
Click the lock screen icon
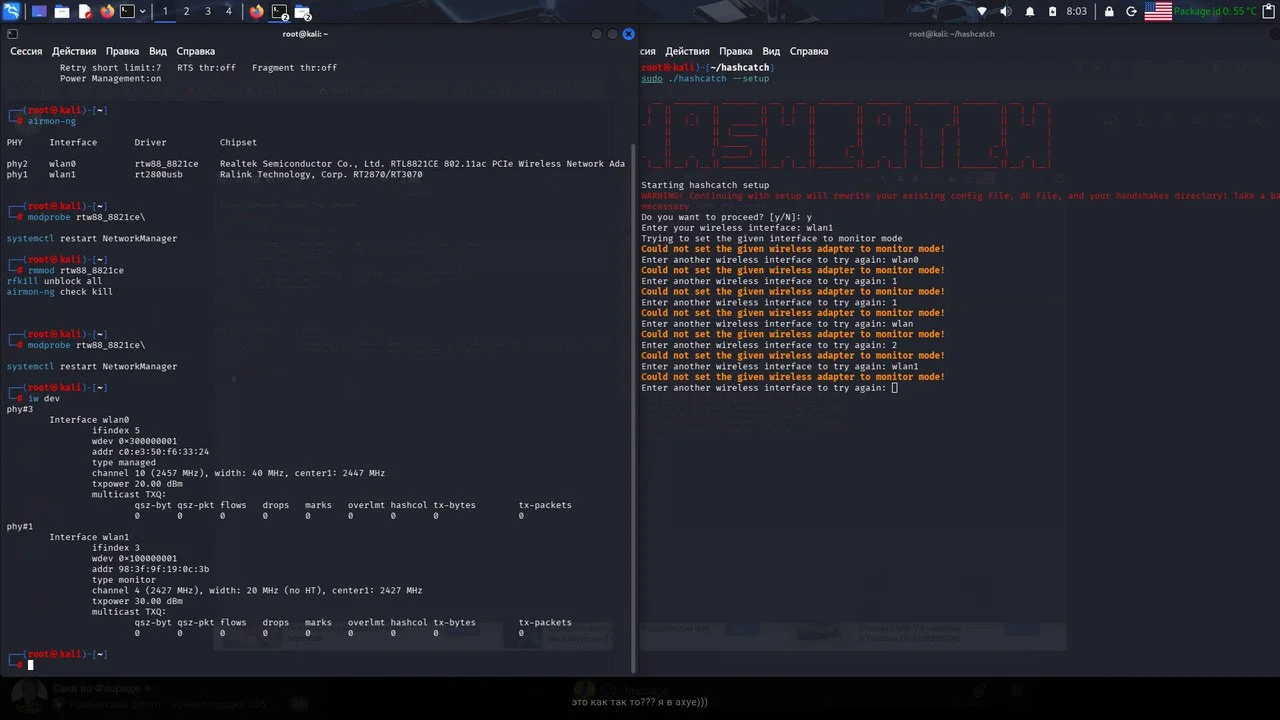pos(1108,11)
